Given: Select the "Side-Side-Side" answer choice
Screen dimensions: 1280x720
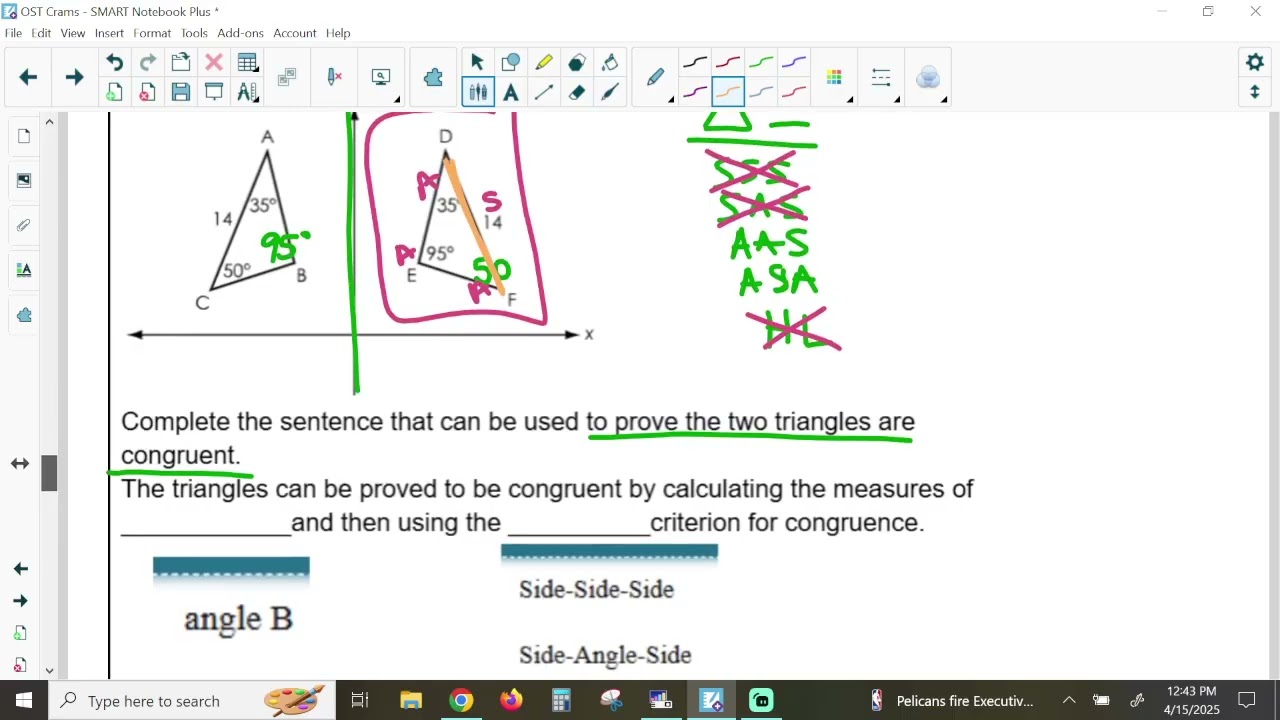Looking at the screenshot, I should coord(596,590).
